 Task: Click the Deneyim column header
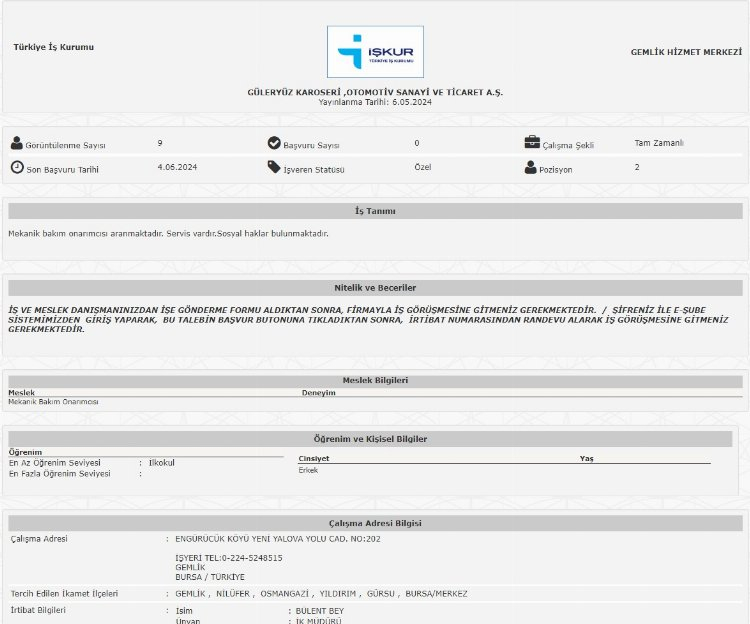[x=319, y=393]
